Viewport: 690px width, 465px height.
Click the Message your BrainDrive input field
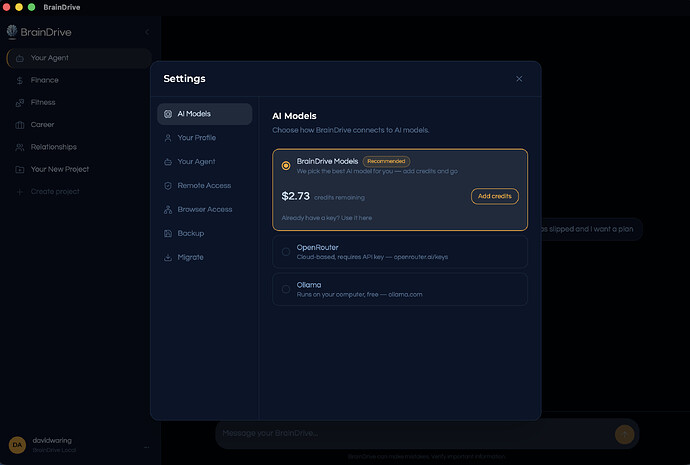coord(414,433)
